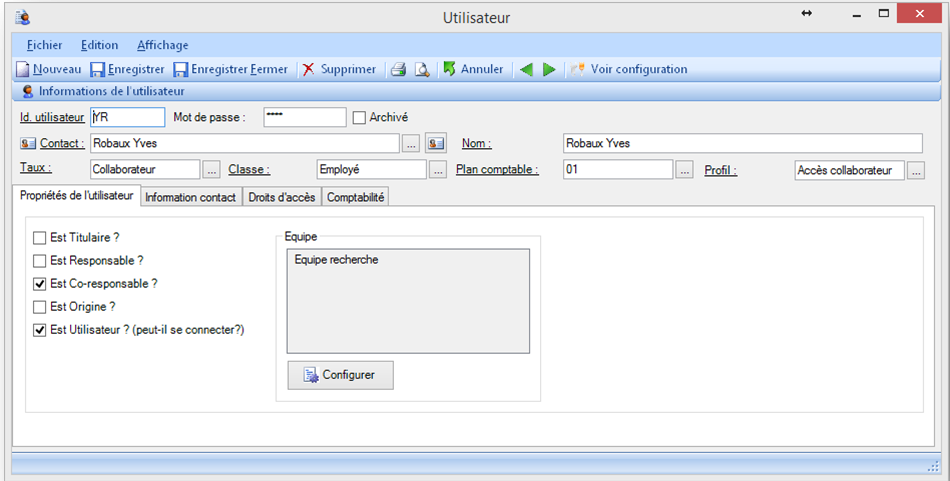Screen dimensions: 950x481
Task: Switch to the Droits d'accès tab
Action: coord(282,197)
